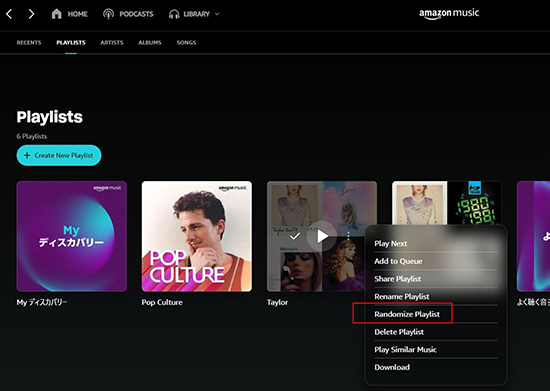This screenshot has height=391, width=550.
Task: Play the Taylor playlist
Action: point(322,236)
